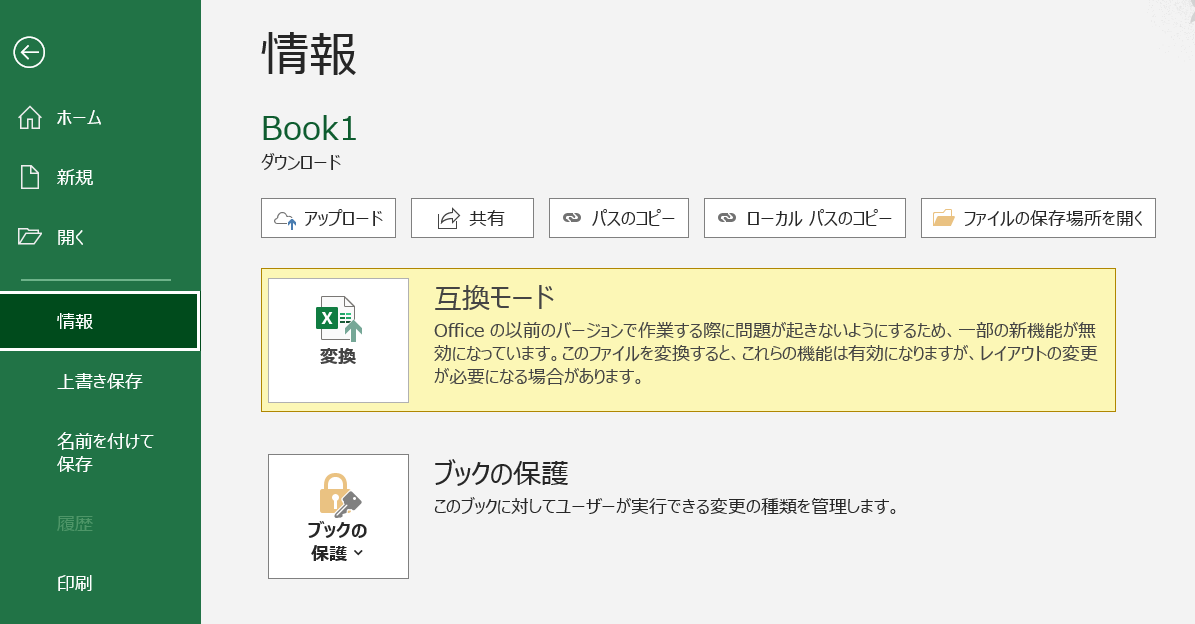Open the 印刷 page from sidebar
The height and width of the screenshot is (624, 1195).
point(75,583)
